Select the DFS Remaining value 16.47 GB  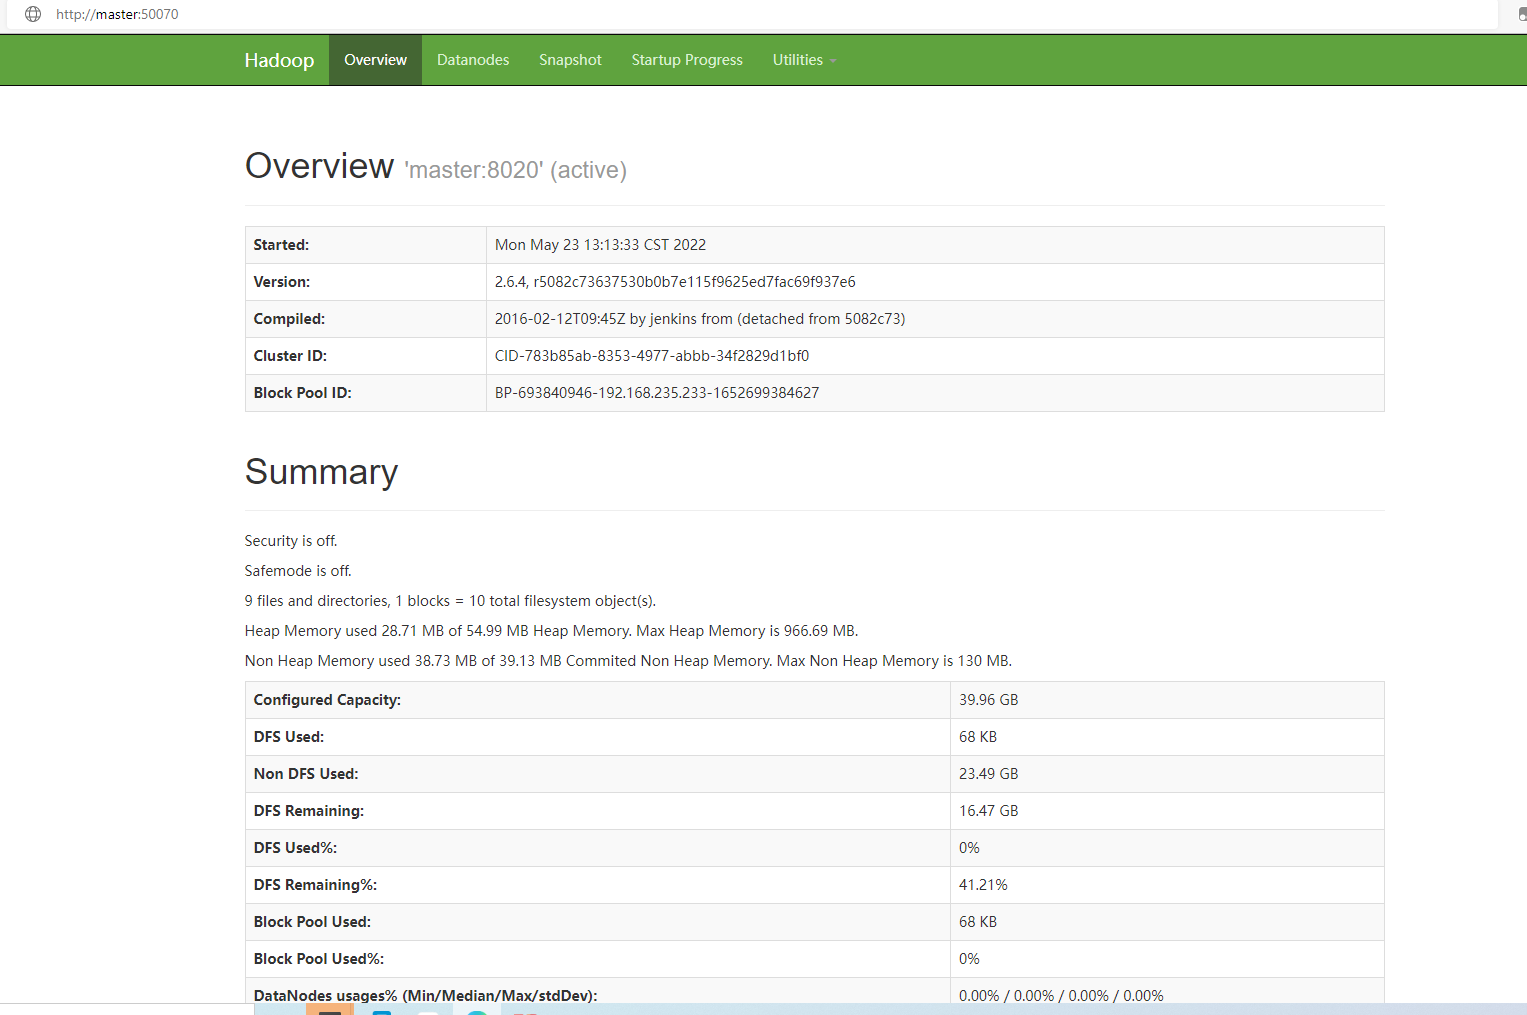pos(989,811)
